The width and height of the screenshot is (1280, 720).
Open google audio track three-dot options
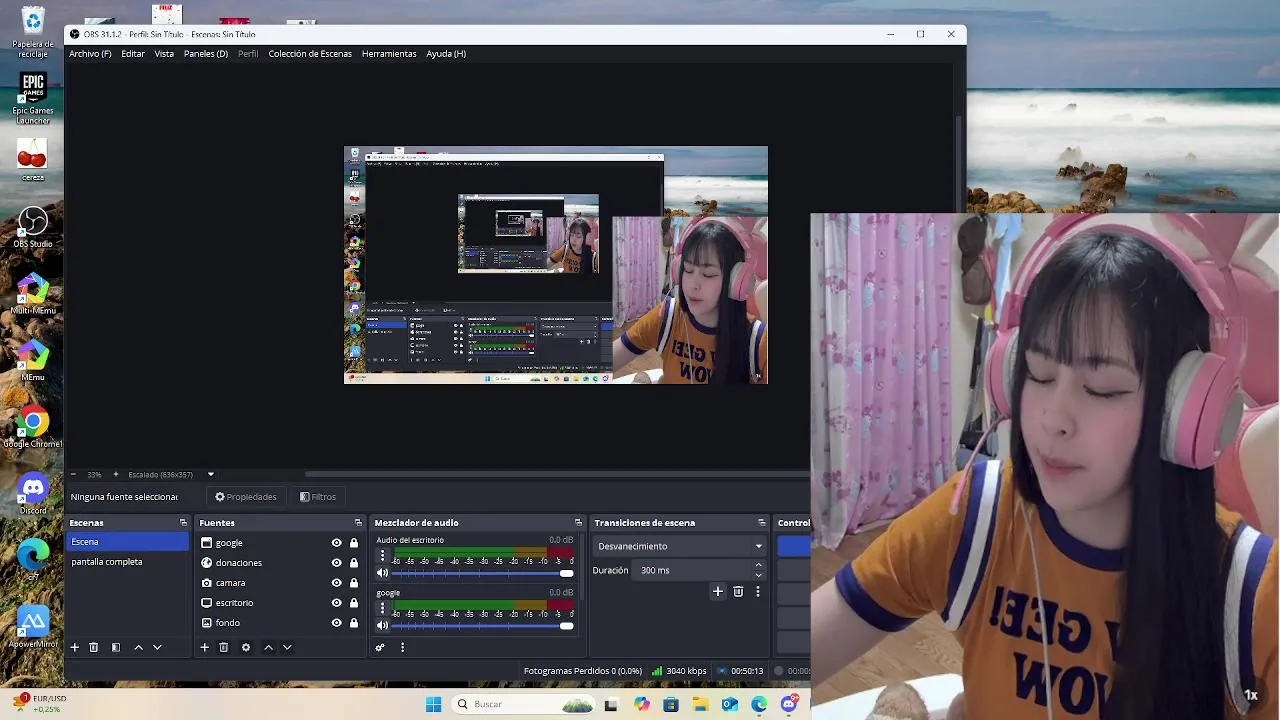pyautogui.click(x=382, y=608)
